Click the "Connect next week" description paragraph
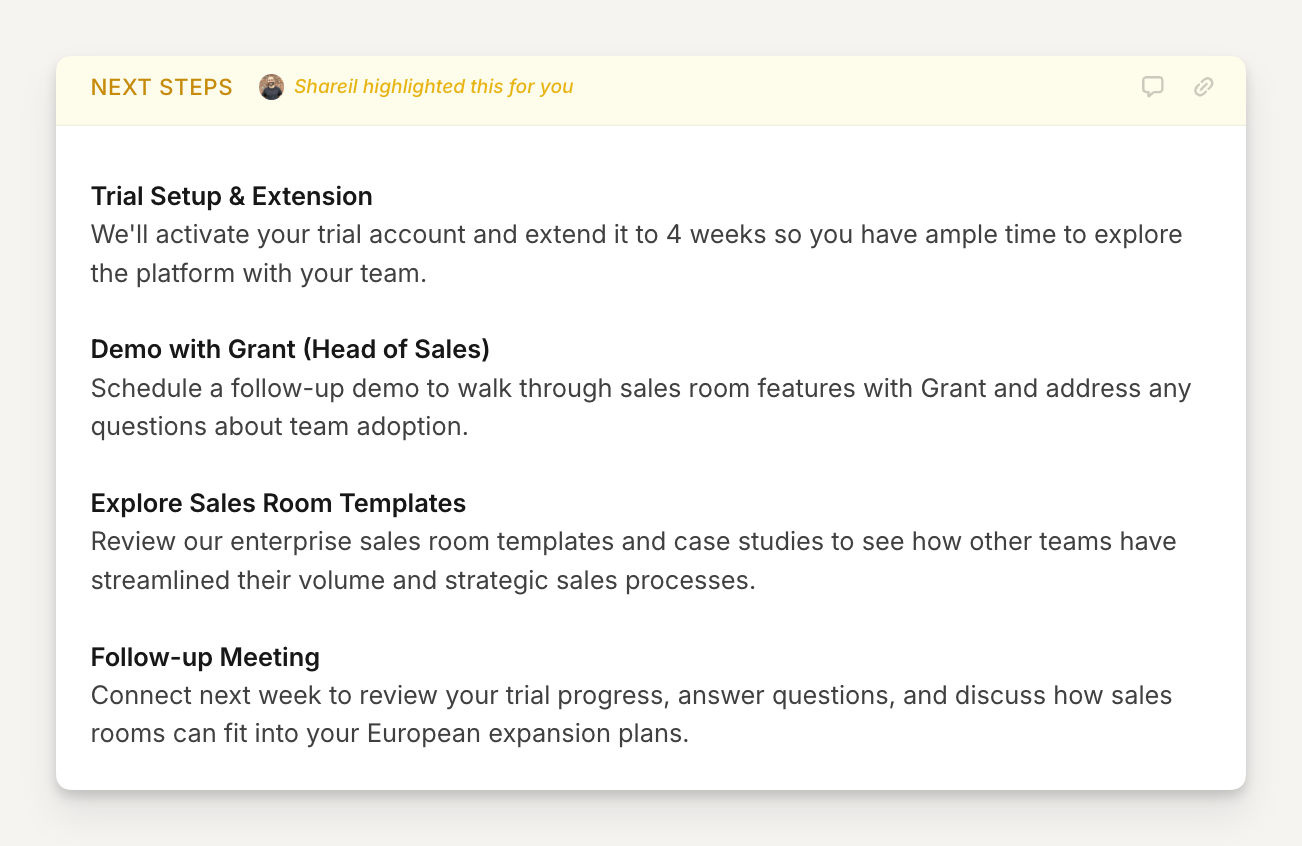Screen dimensions: 1302x846 point(631,714)
